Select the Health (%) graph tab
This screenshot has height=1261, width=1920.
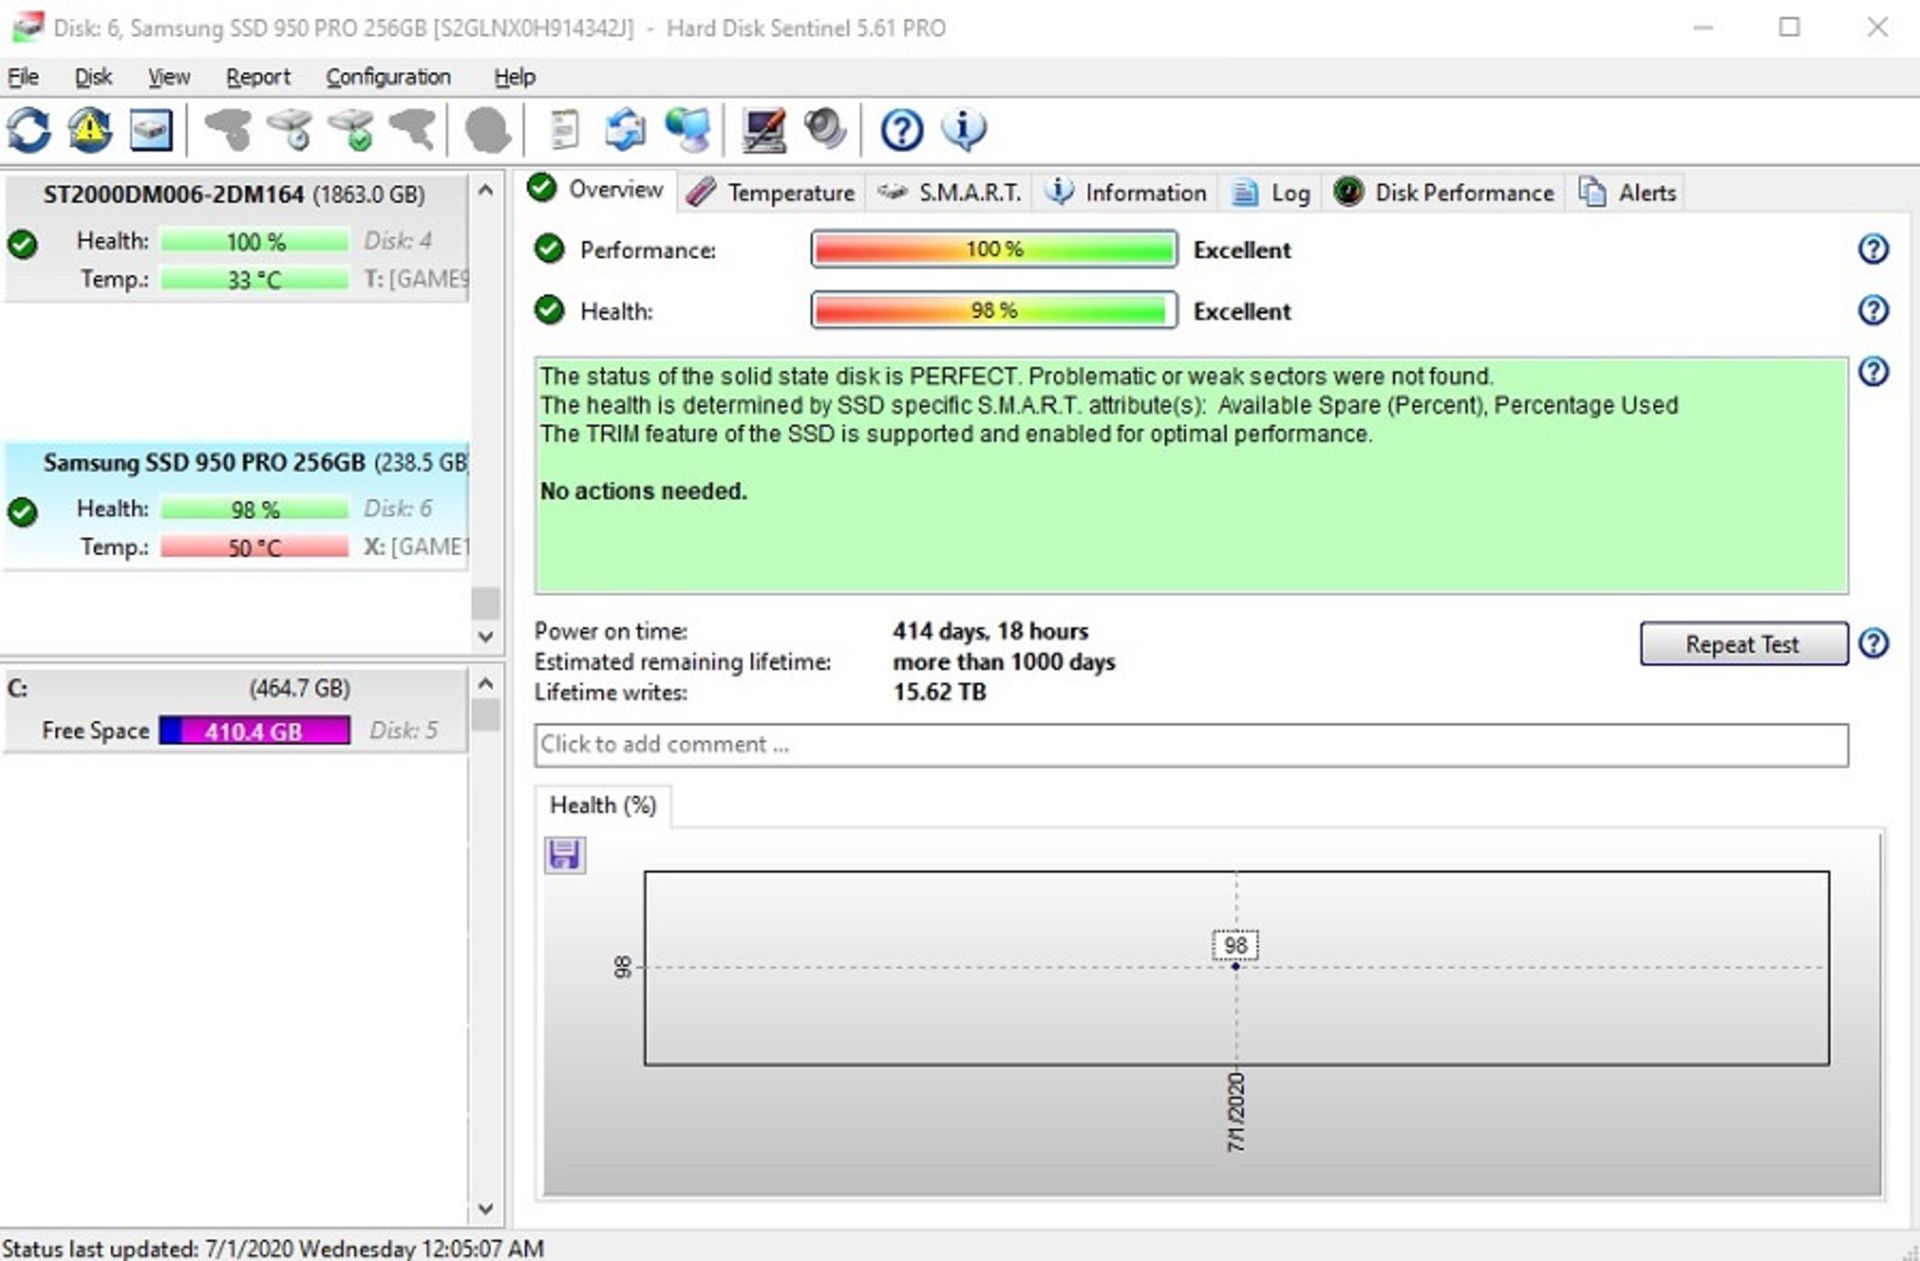point(603,805)
